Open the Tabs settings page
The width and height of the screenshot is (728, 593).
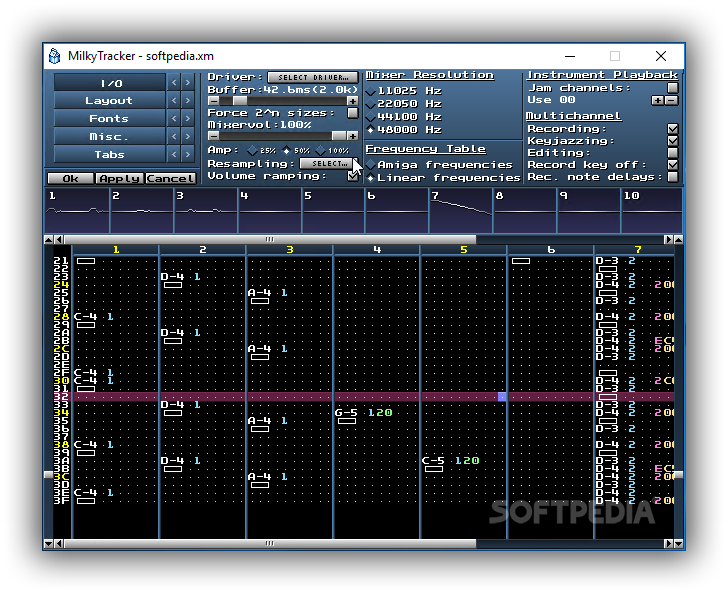tap(110, 154)
